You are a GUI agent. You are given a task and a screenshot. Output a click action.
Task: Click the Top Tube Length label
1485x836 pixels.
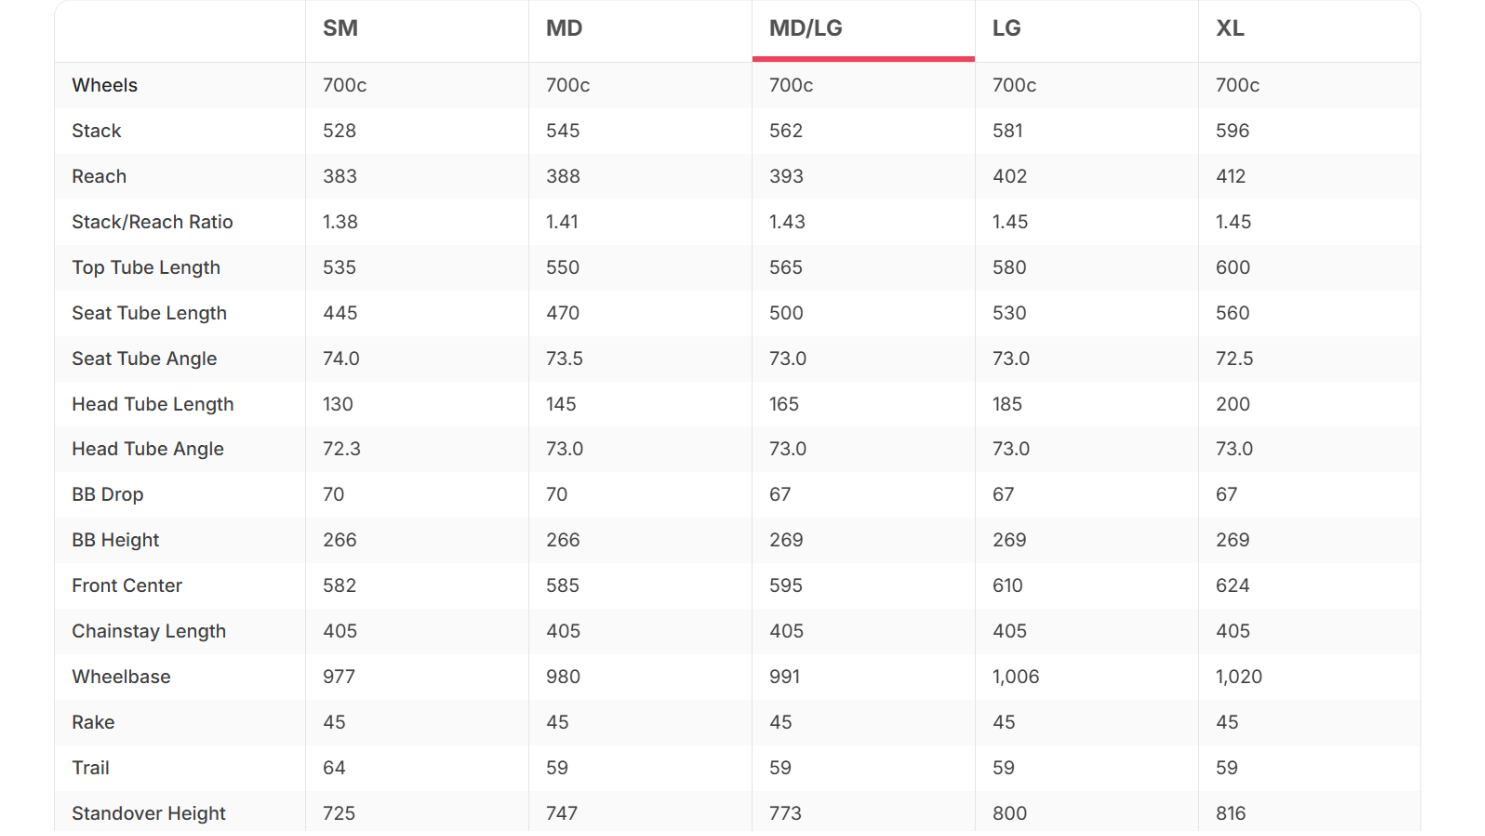click(146, 268)
